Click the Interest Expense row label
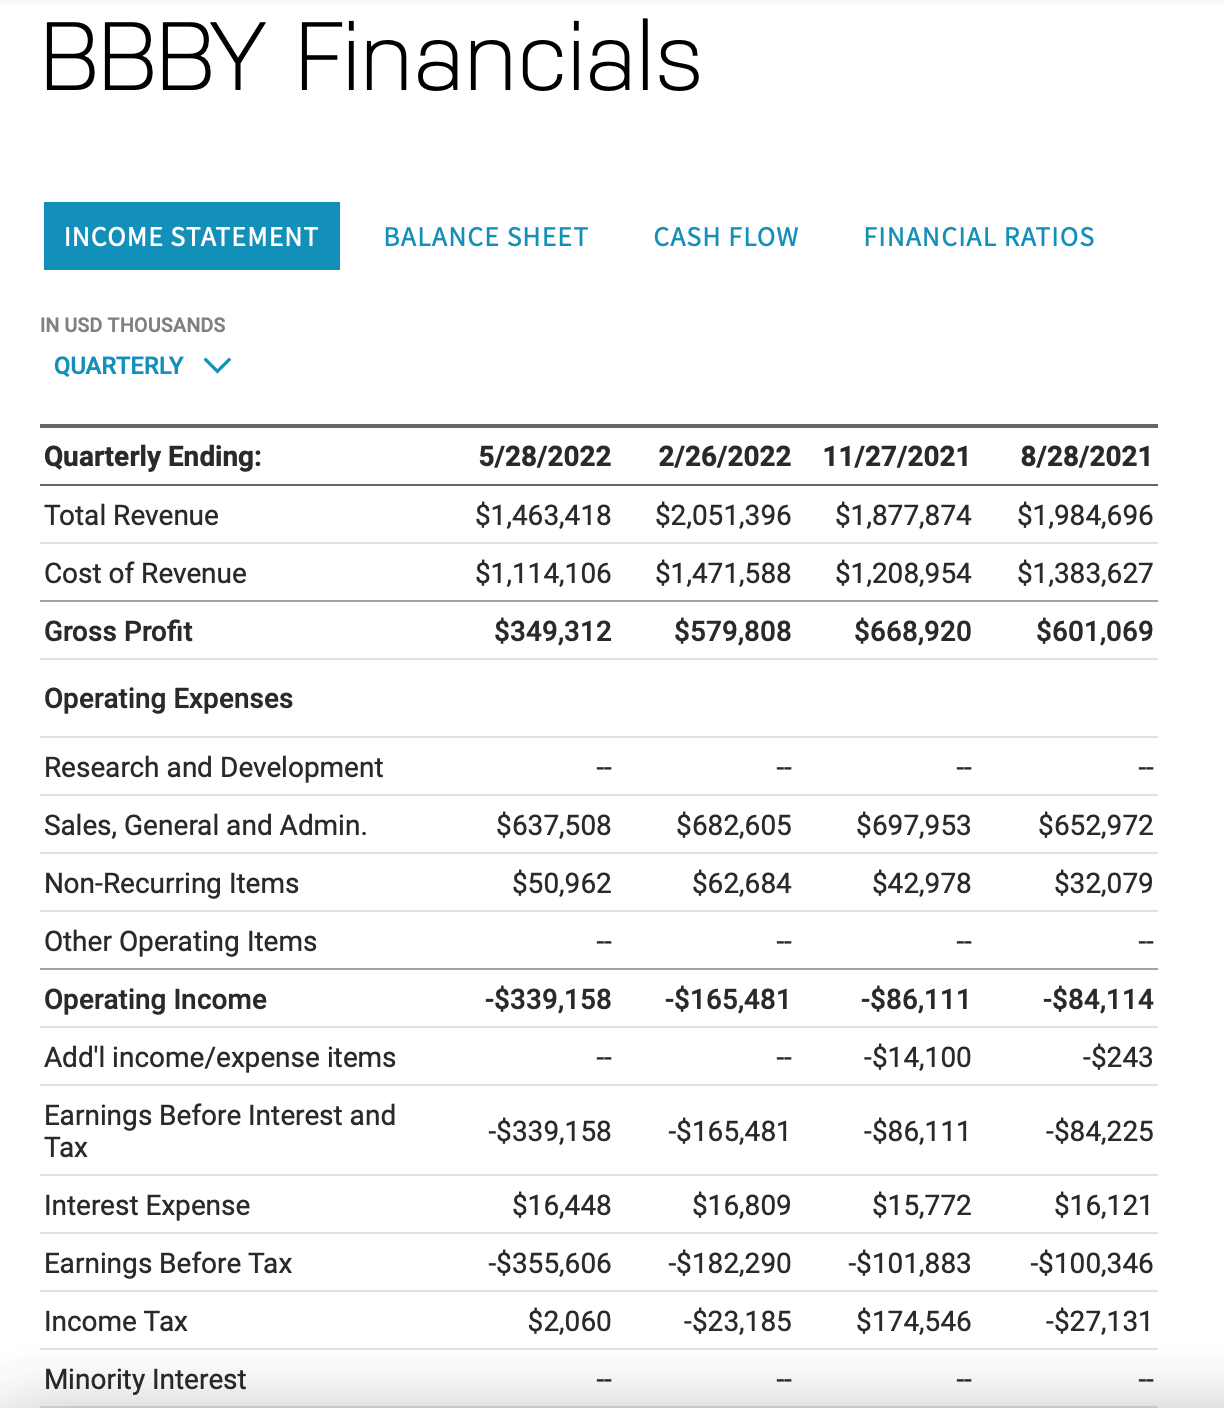The width and height of the screenshot is (1224, 1408). coord(147,1205)
